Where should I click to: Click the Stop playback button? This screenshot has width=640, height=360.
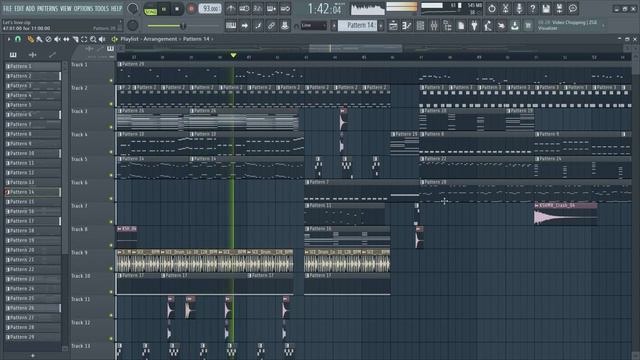tap(177, 9)
